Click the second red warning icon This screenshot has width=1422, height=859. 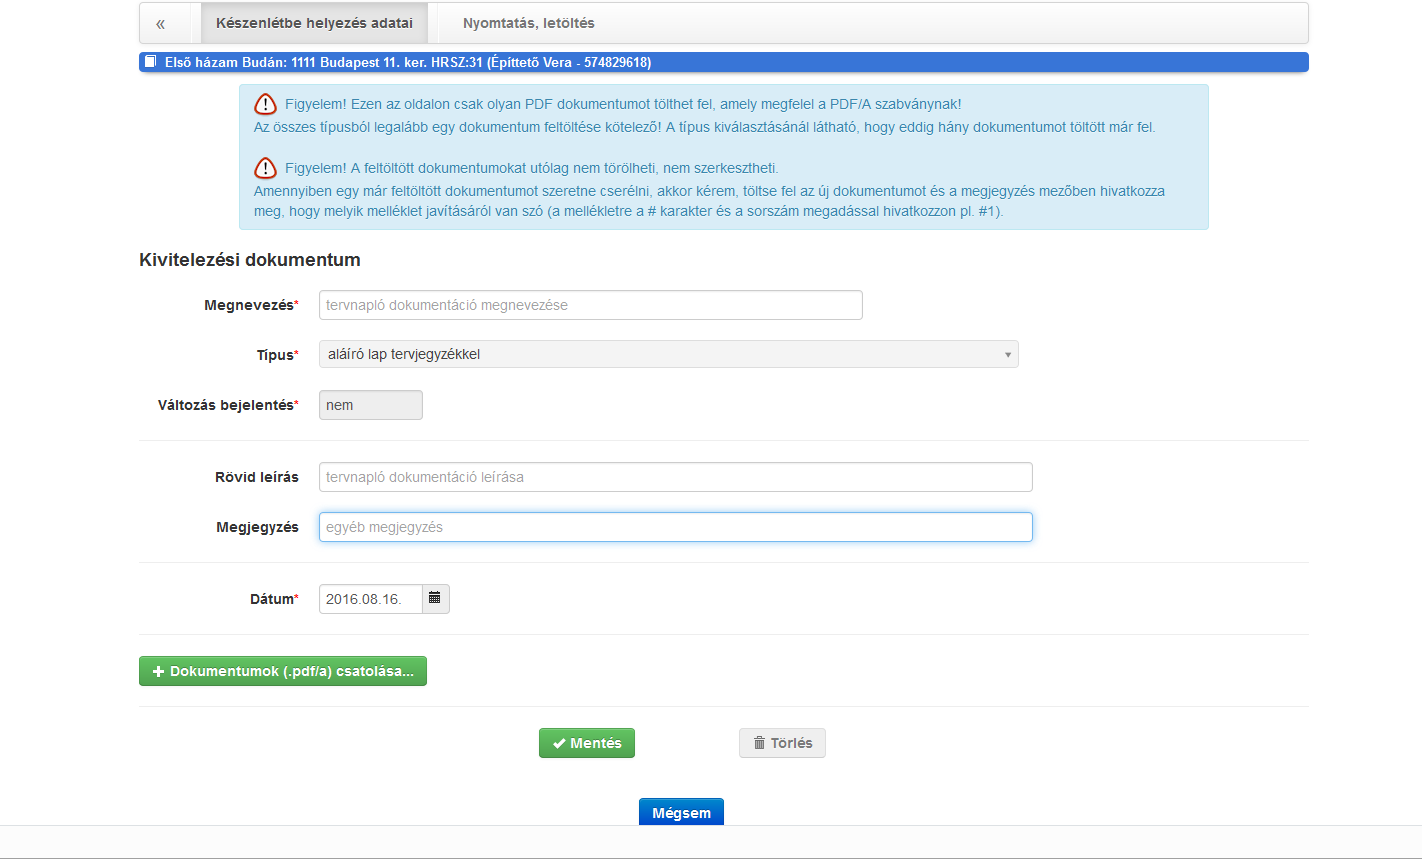[265, 168]
